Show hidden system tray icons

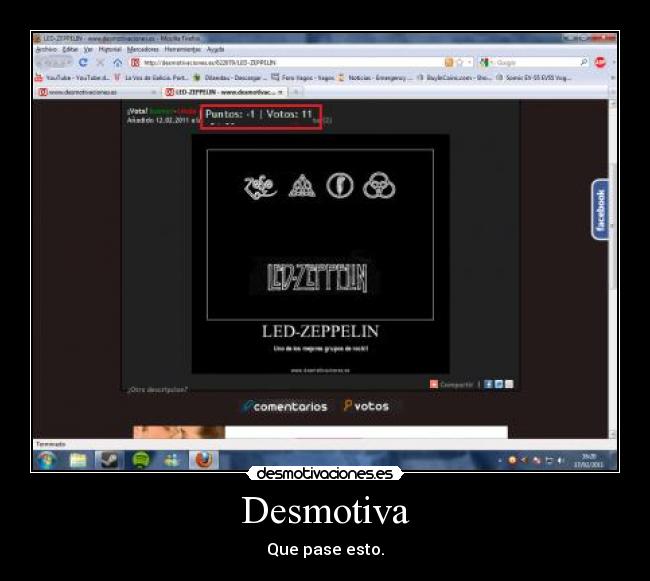coord(500,460)
